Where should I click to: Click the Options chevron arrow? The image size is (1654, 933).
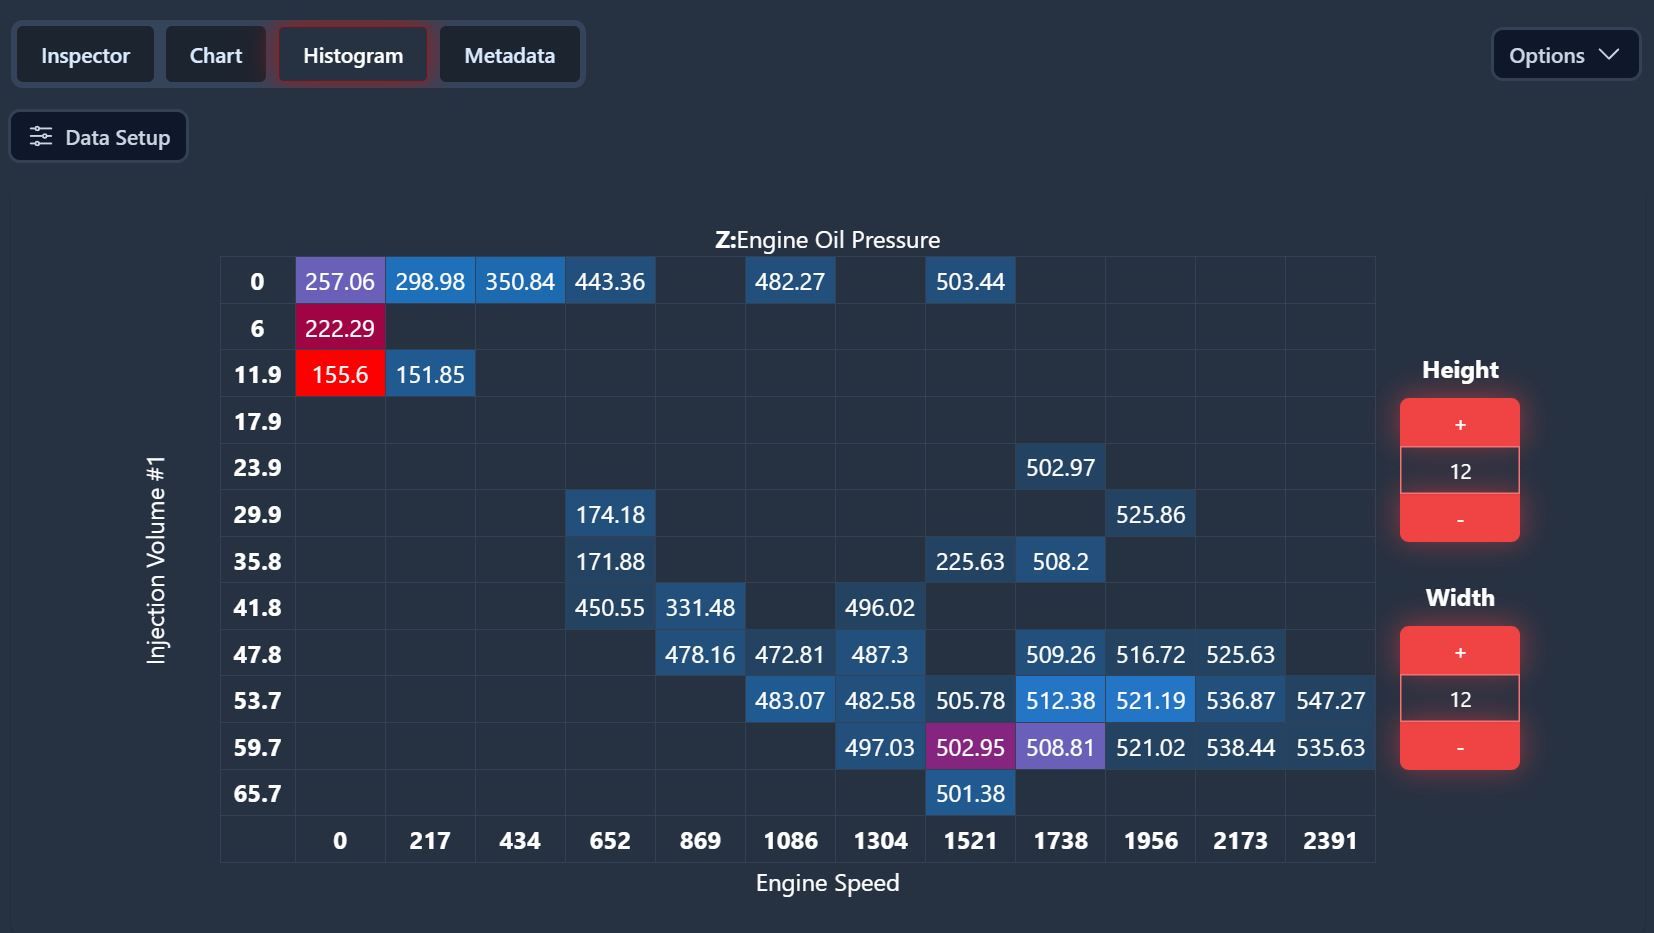click(1609, 55)
